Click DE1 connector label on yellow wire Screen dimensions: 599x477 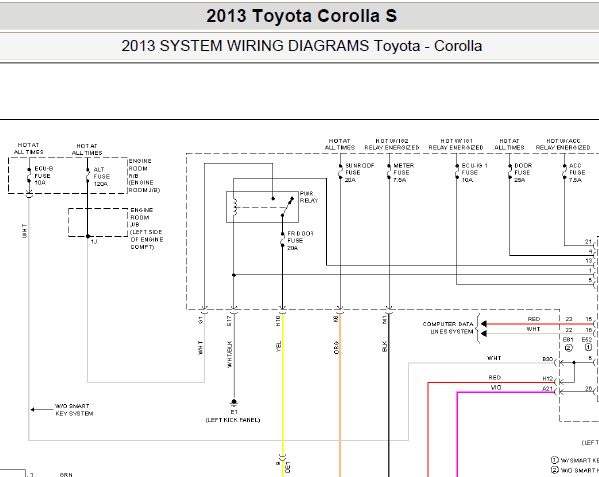(288, 467)
